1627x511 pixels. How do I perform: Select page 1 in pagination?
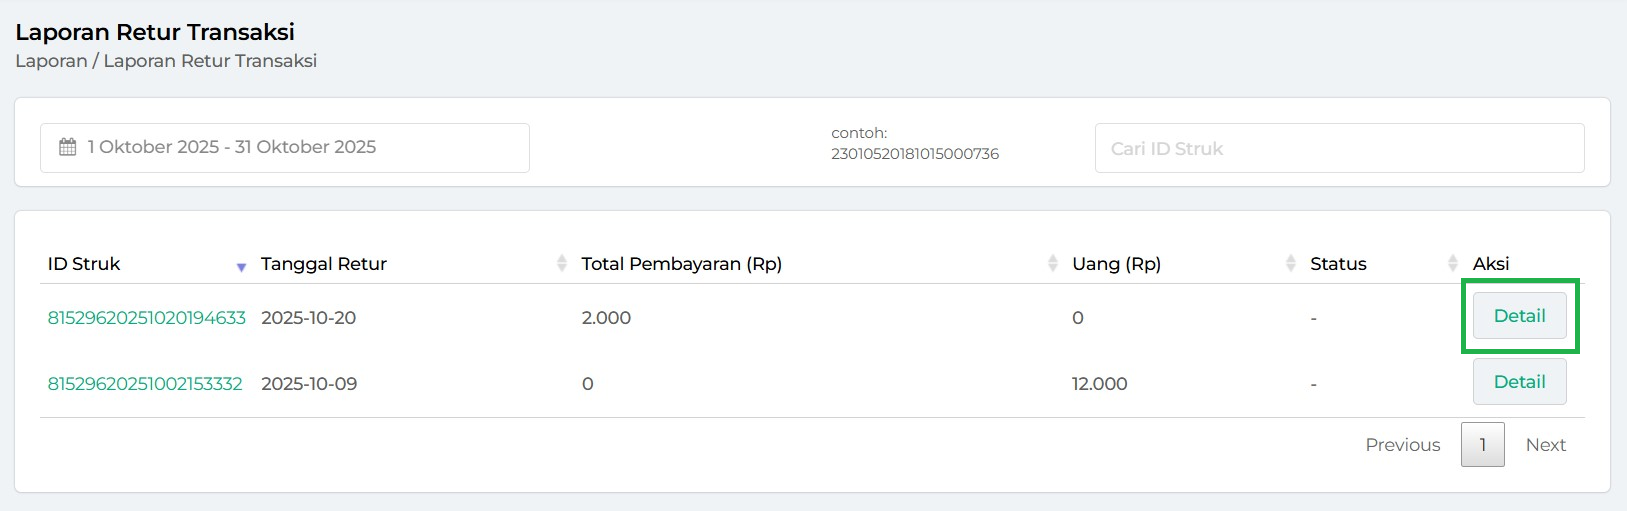[x=1482, y=445]
